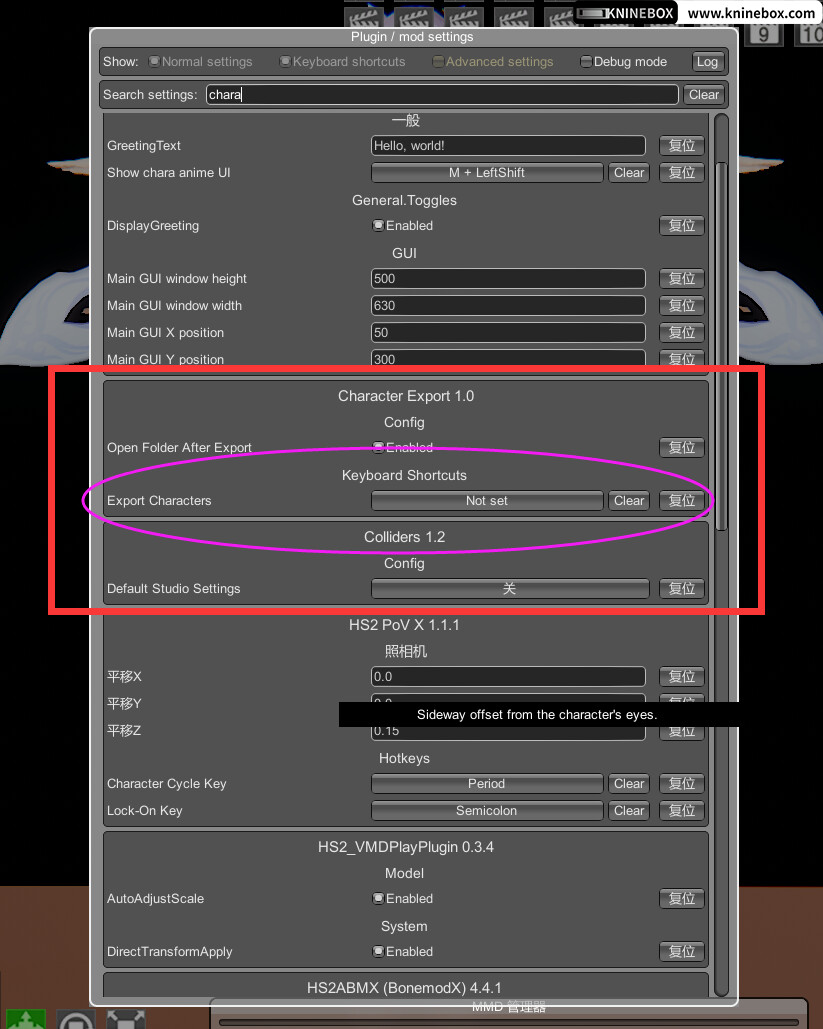The image size is (823, 1029).
Task: Reset the Lock-On Key
Action: coord(682,810)
